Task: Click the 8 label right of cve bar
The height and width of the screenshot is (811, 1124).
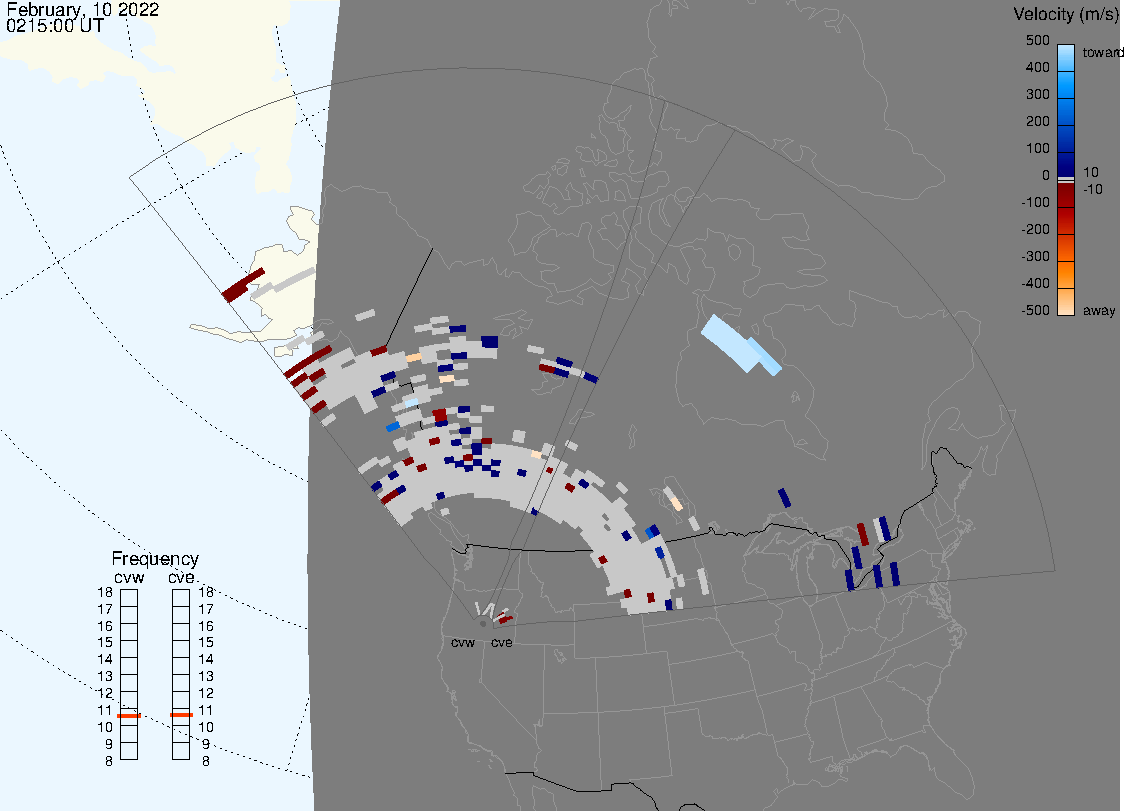Action: pyautogui.click(x=206, y=762)
